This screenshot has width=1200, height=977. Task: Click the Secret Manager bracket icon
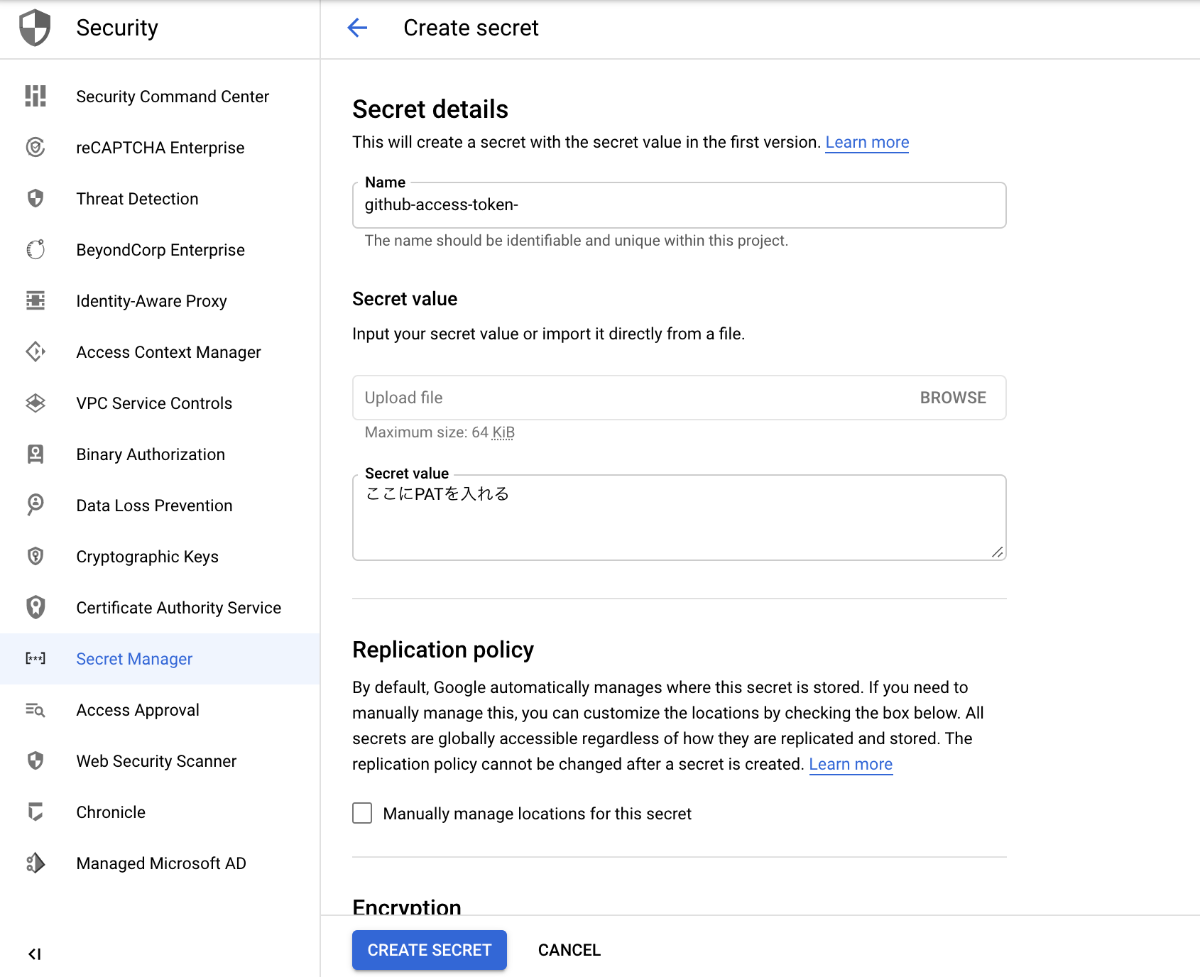35,659
